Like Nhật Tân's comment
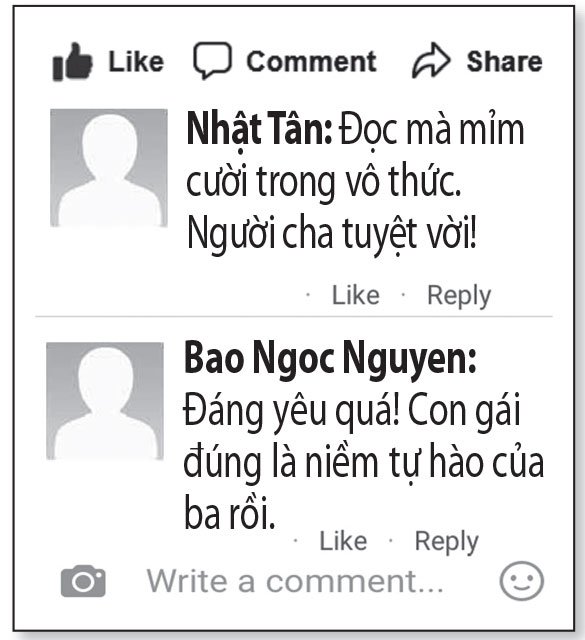Viewport: 585px width, 640px height. [x=356, y=295]
